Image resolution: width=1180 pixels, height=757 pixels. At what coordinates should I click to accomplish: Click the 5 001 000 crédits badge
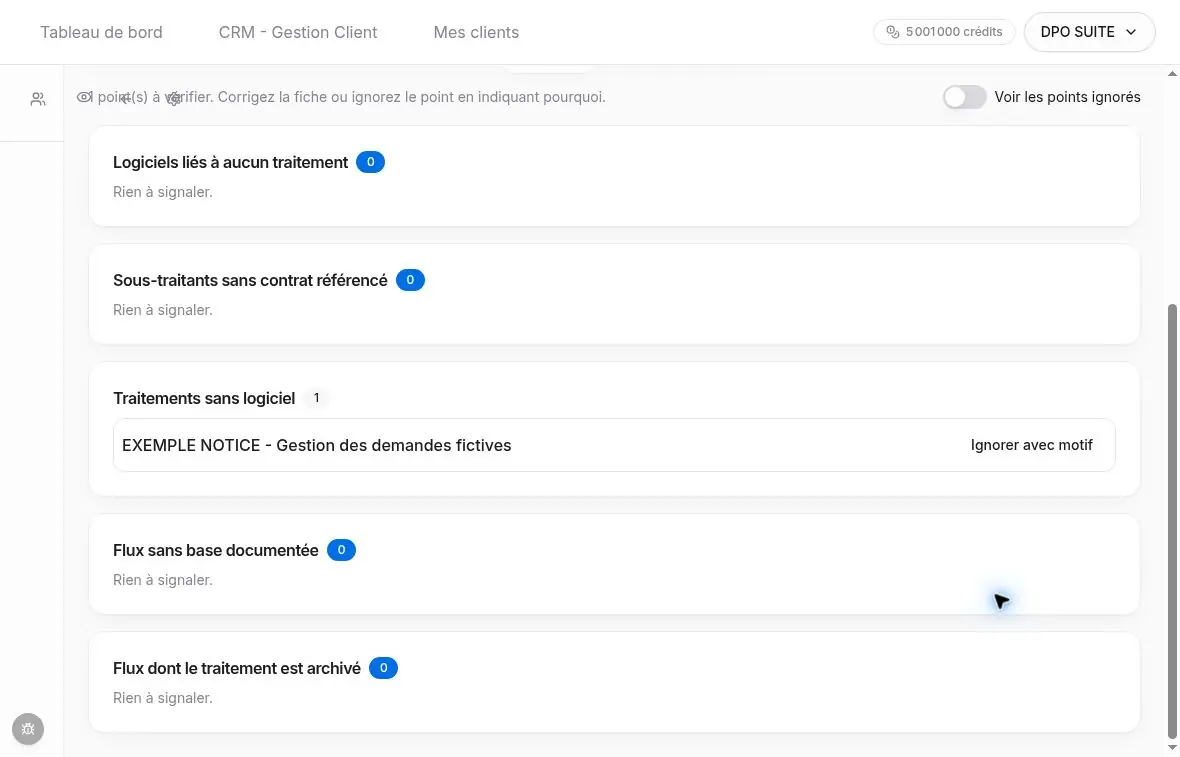944,32
